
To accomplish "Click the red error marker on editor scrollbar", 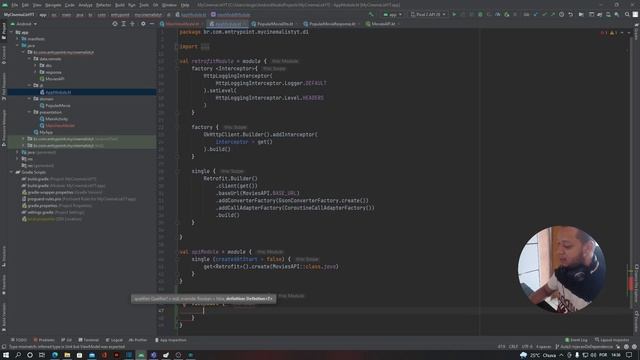I will tap(630, 282).
